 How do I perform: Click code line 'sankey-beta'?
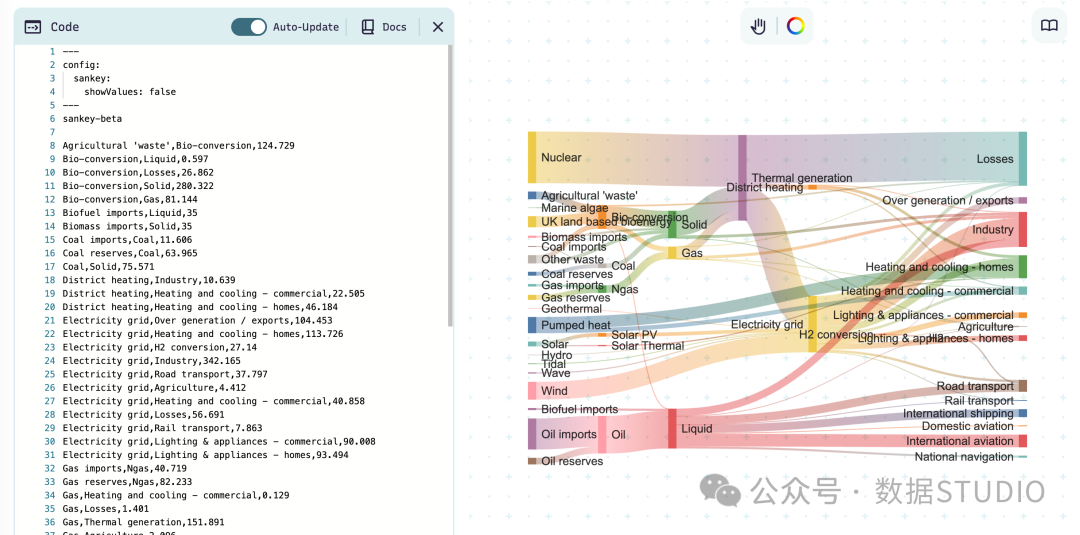[92, 118]
